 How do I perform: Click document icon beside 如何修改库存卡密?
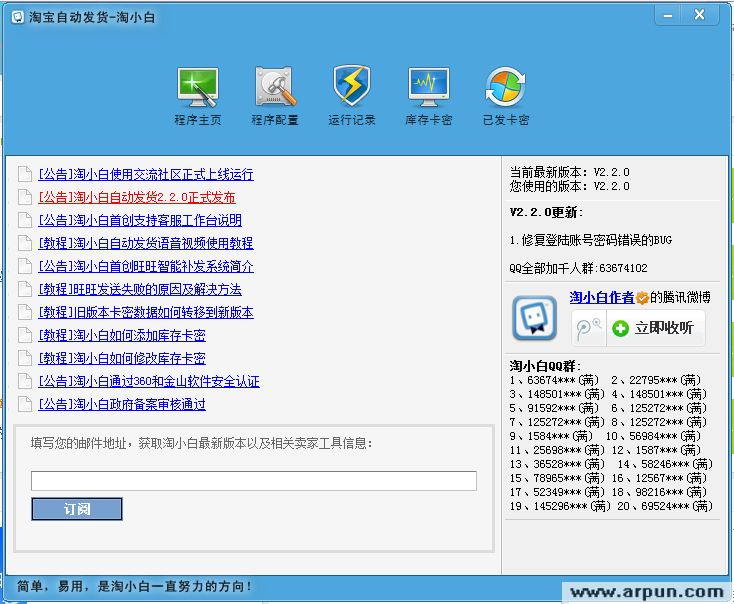tap(25, 358)
